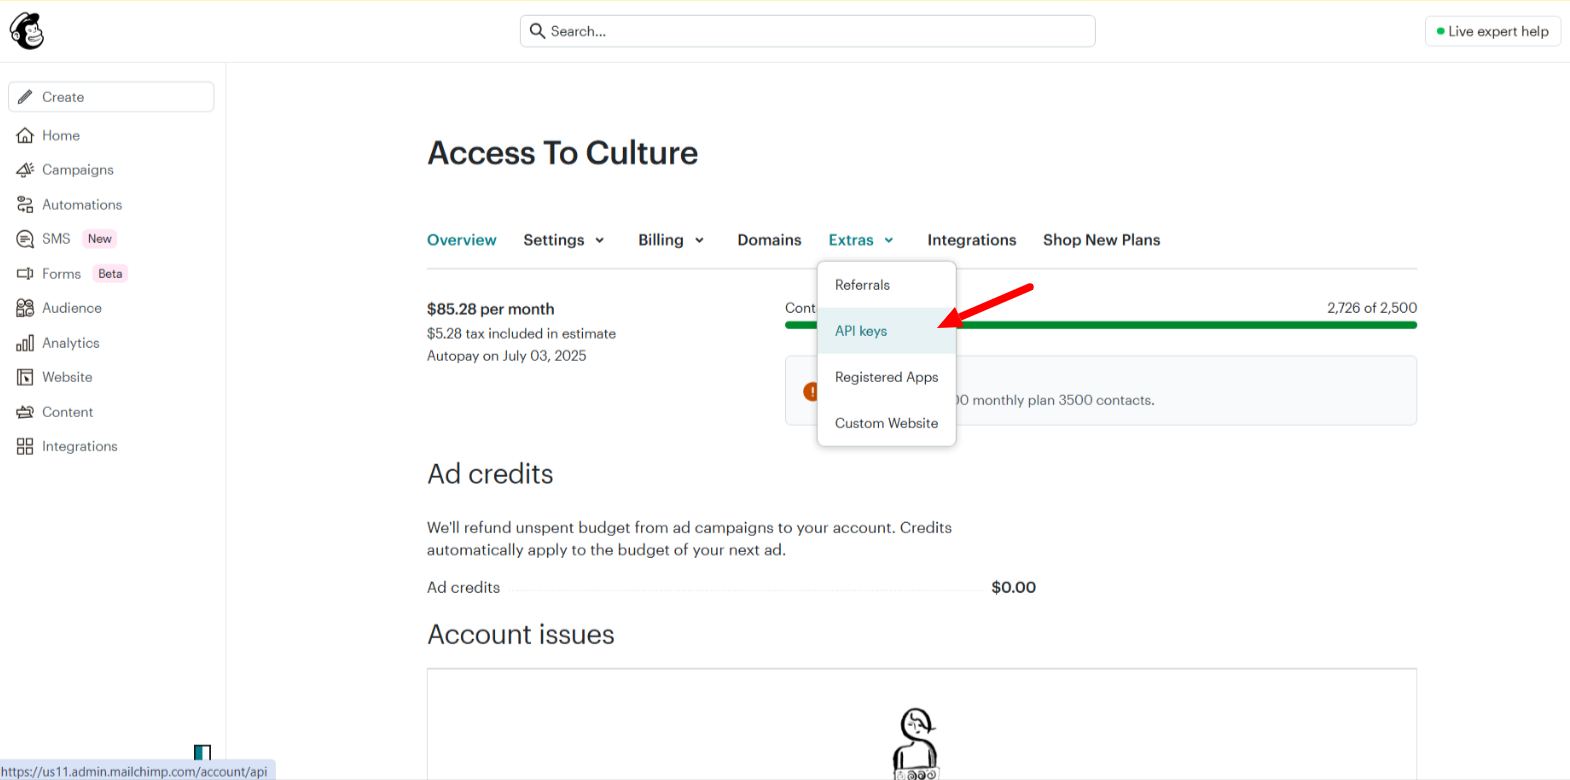Select Registered Apps from Extras menu
This screenshot has width=1570, height=780.
point(886,377)
